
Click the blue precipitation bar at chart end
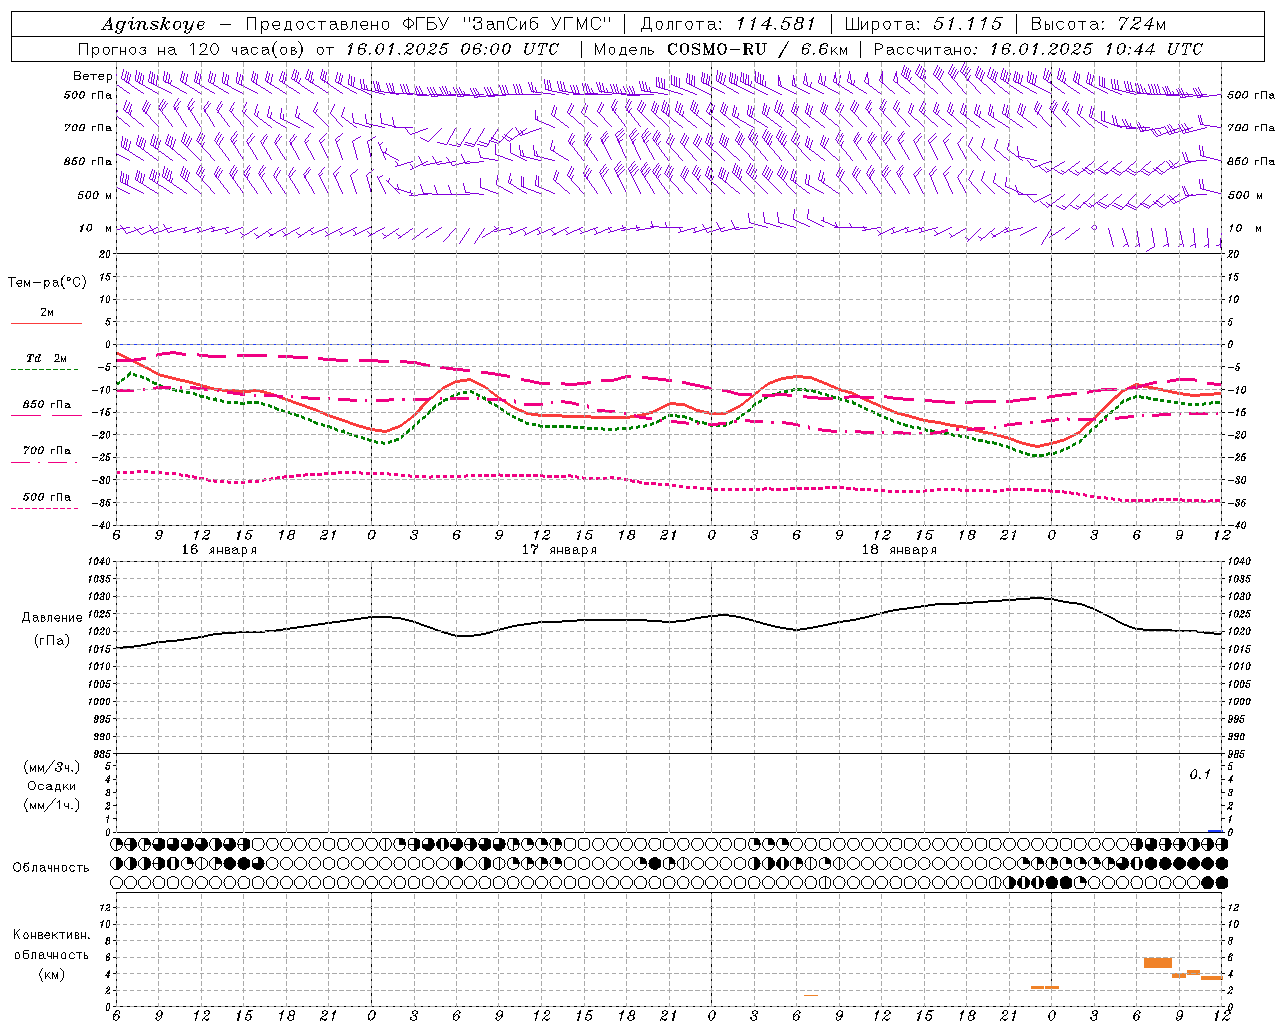tap(1215, 830)
